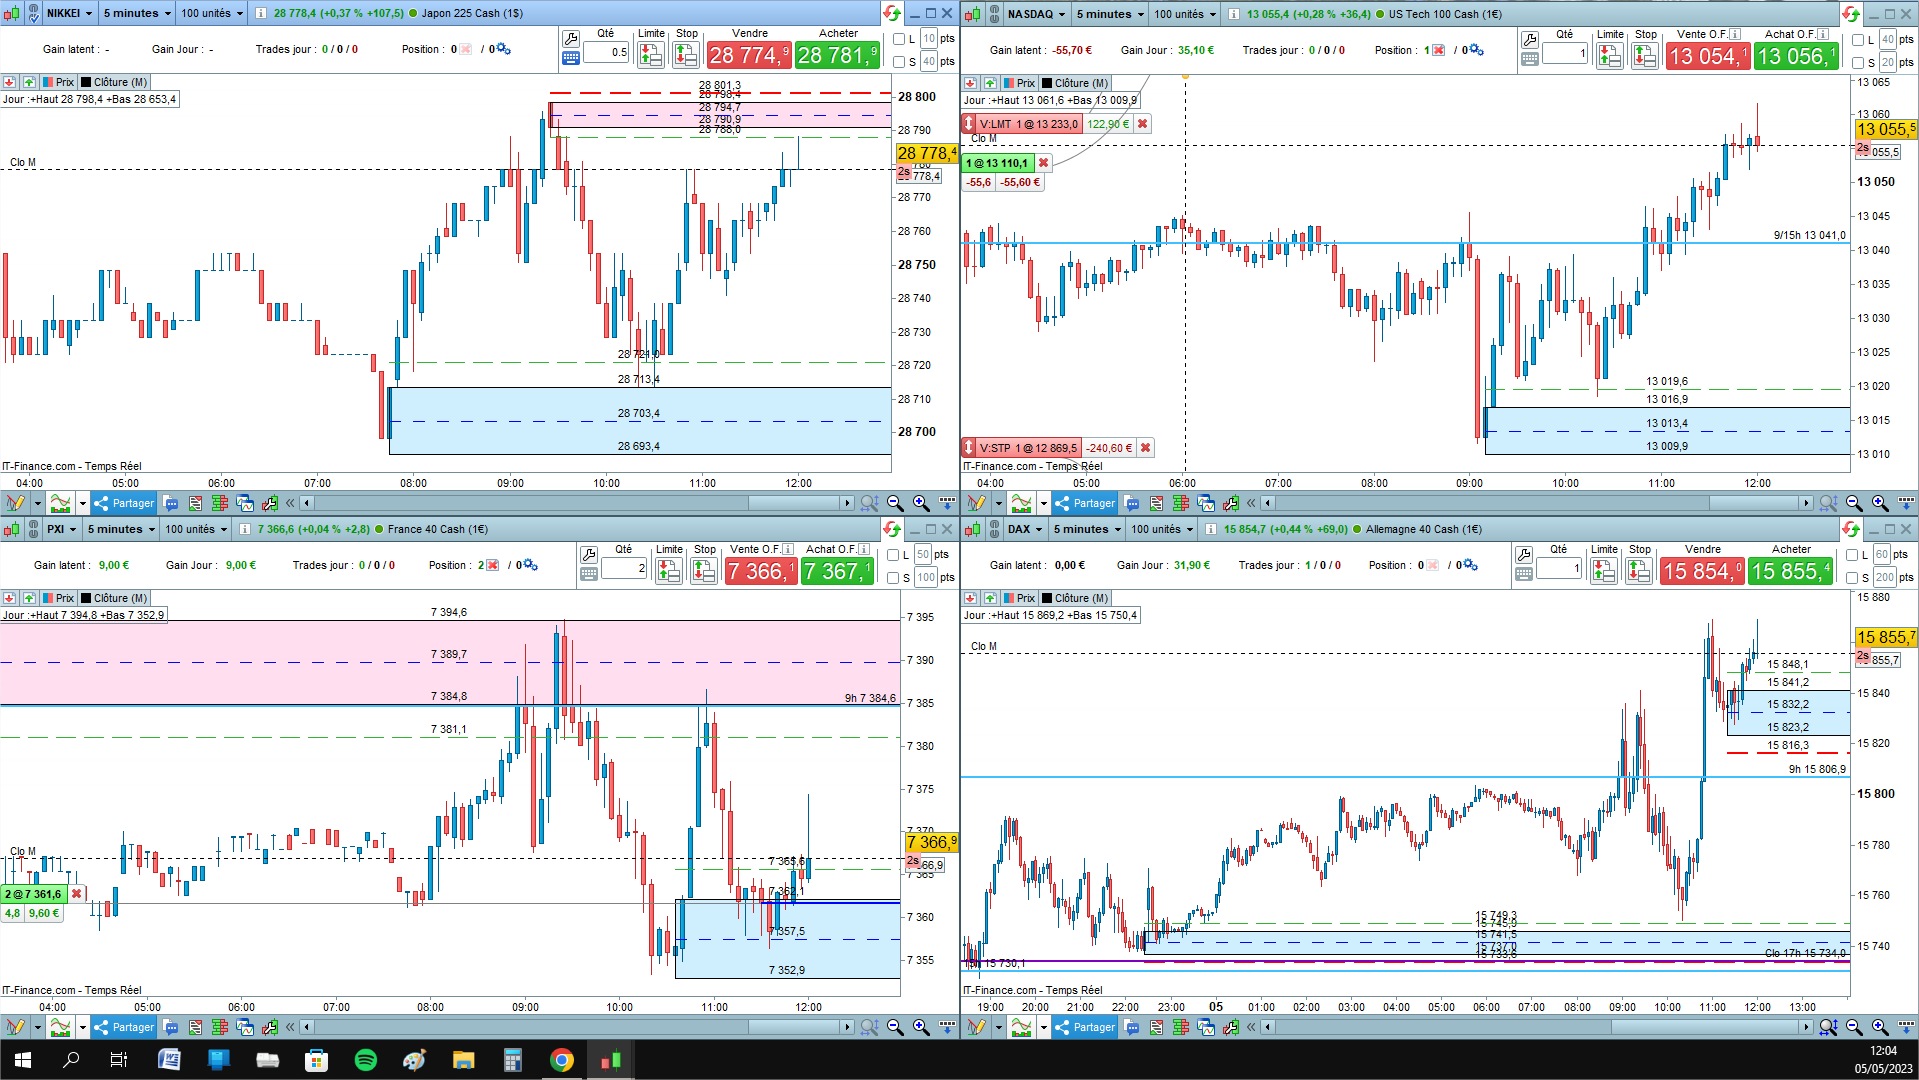Screen dimensions: 1919x1080
Task: Open the wrench settings in PXI order panel
Action: point(589,554)
